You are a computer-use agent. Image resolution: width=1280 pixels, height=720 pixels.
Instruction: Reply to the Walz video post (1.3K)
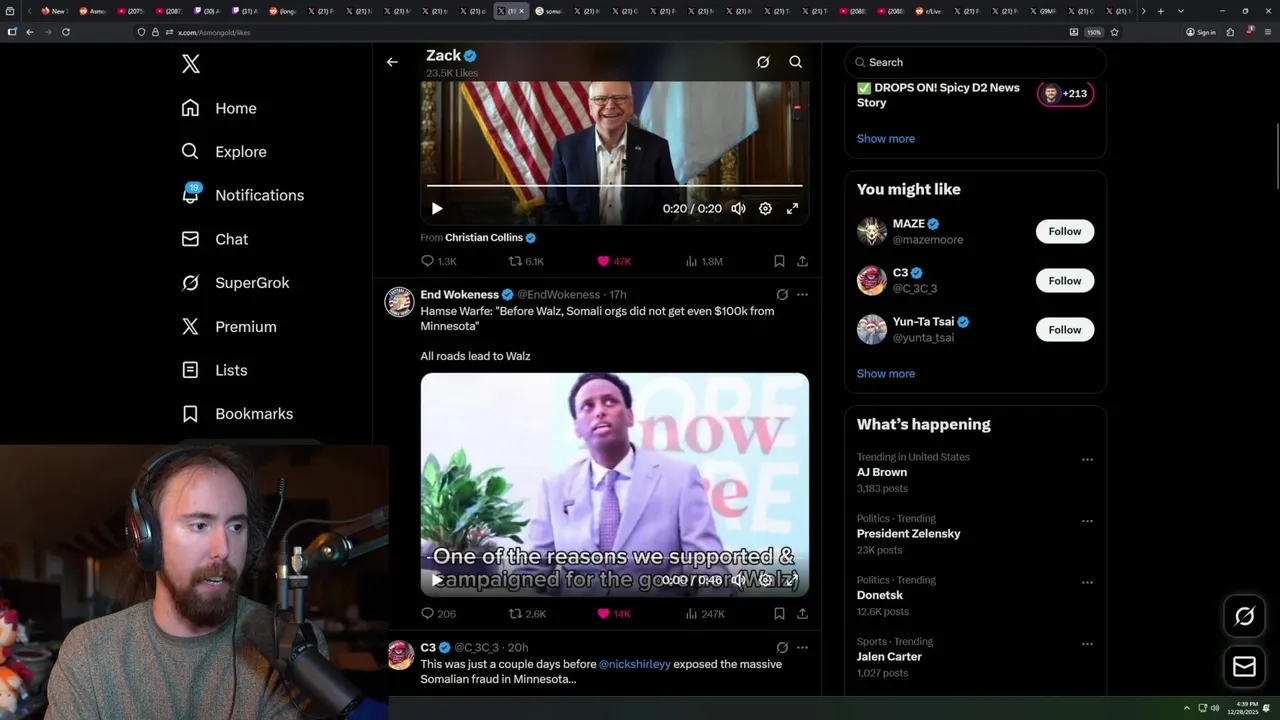(x=438, y=261)
